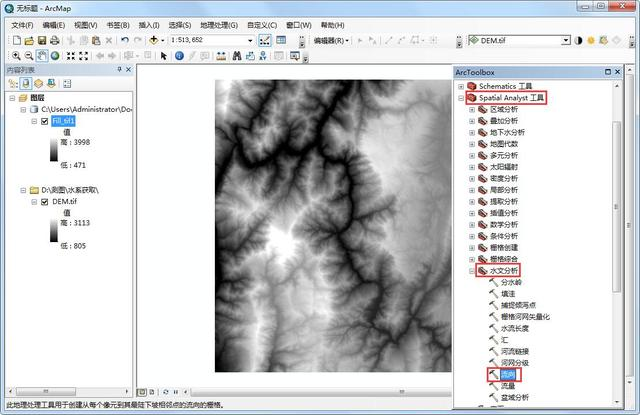This screenshot has width=640, height=415.
Task: Click the contrast adjustment icon
Action: pos(578,40)
